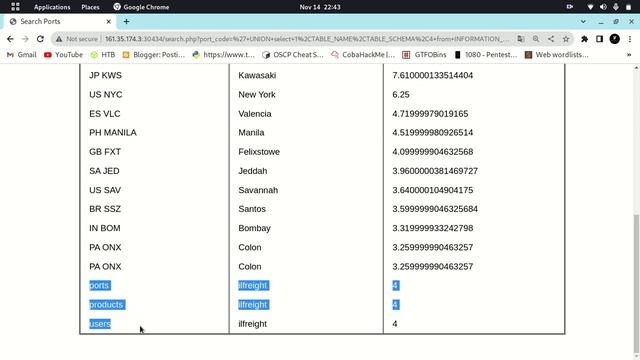Click the 3.9600000381469727 value
Image resolution: width=640 pixels, height=360 pixels.
coord(435,171)
